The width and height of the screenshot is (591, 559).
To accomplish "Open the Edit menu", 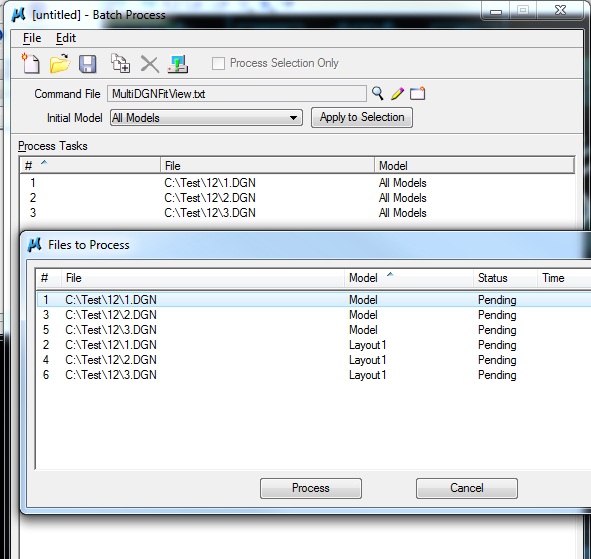I will coord(66,38).
